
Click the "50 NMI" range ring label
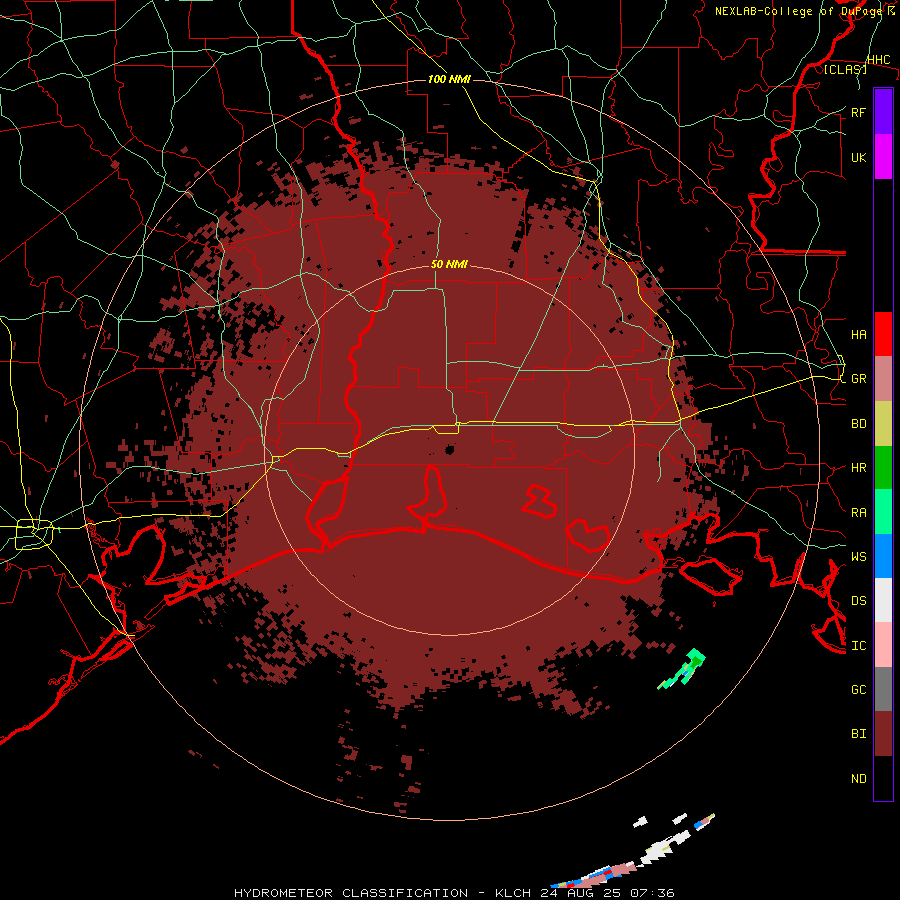(449, 265)
